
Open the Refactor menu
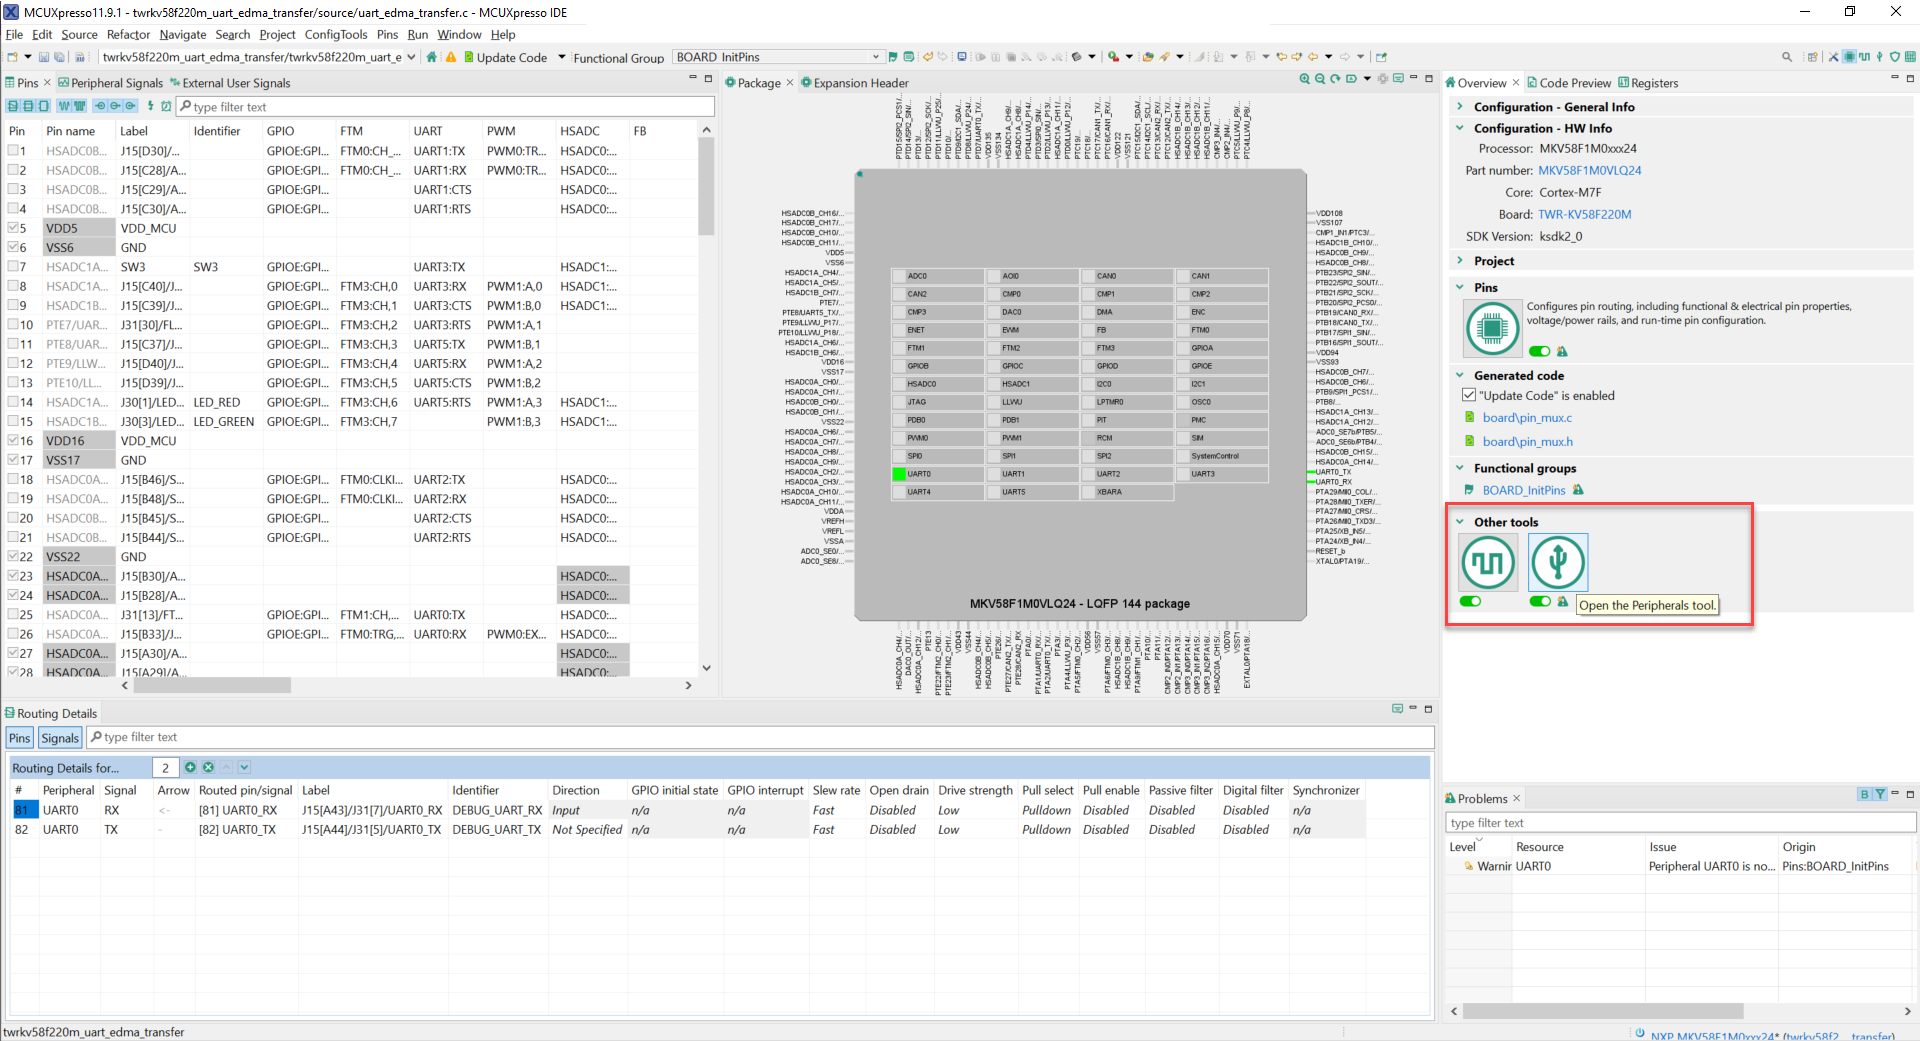click(x=128, y=34)
